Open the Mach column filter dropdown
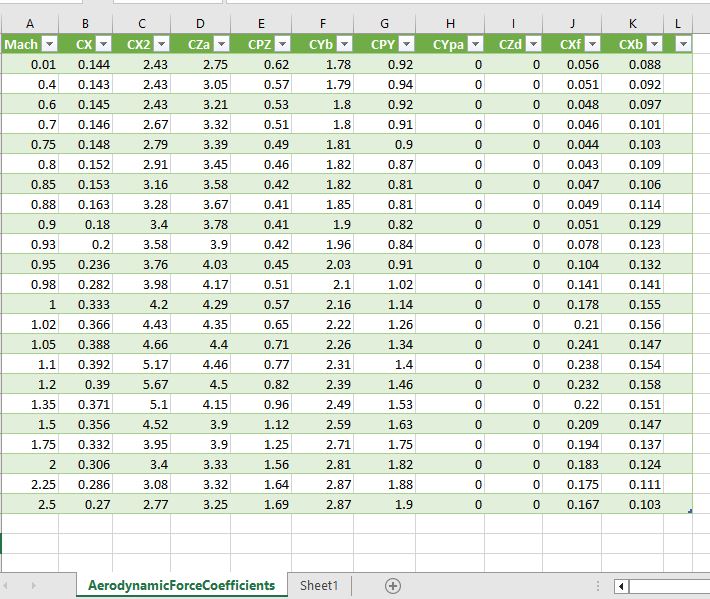 coord(48,45)
